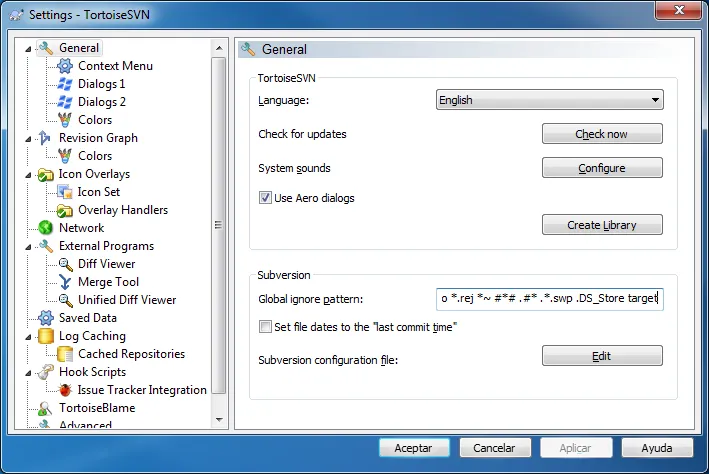Close the Settings window
The width and height of the screenshot is (709, 474).
678,10
